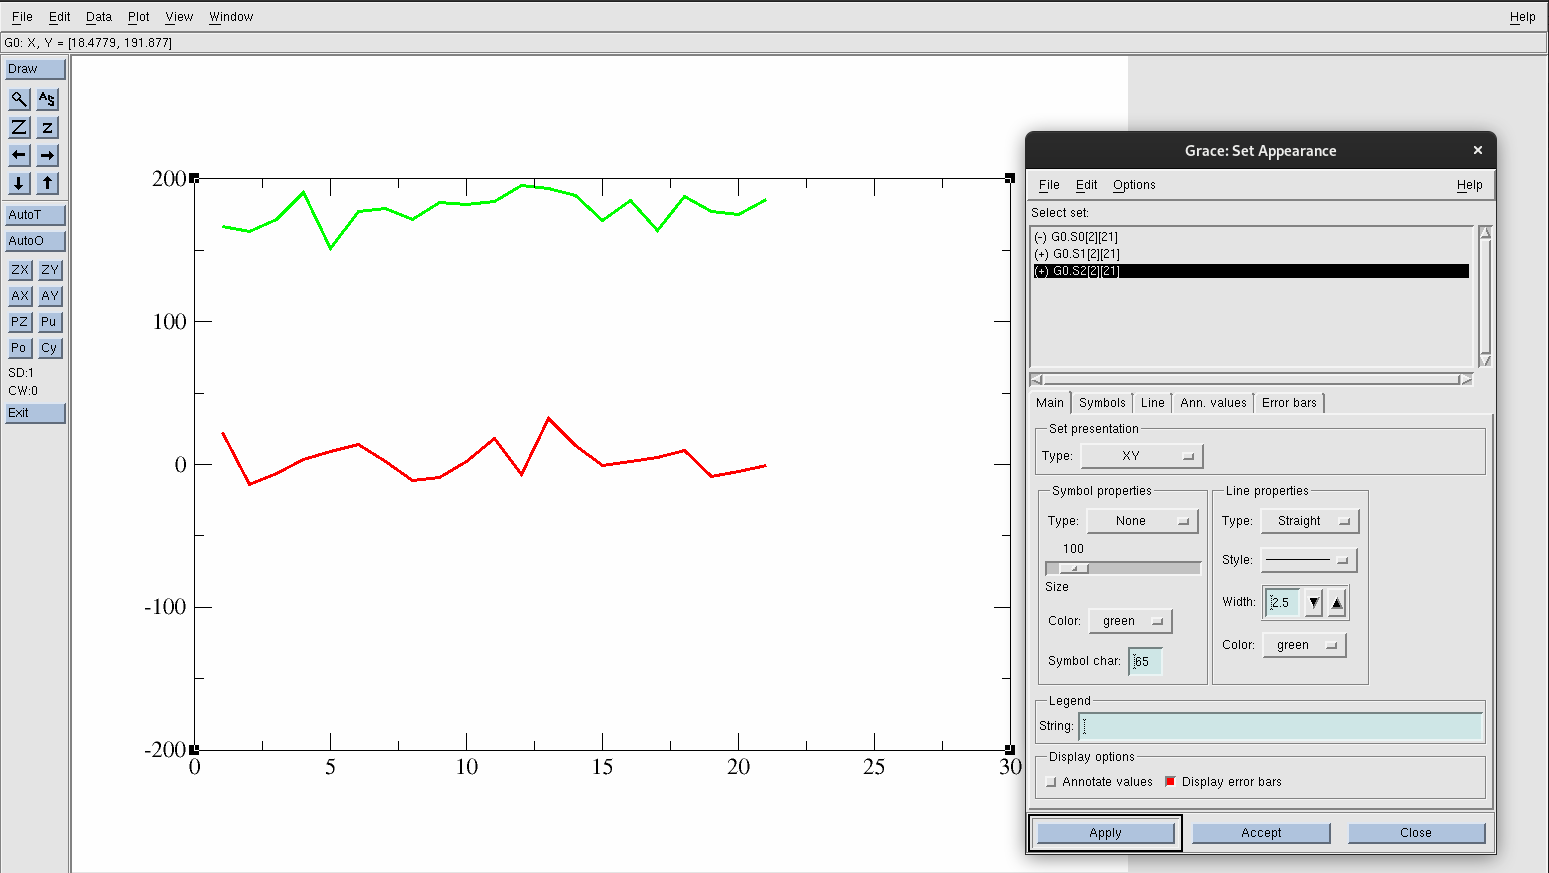Click the Accept button
Image resolution: width=1549 pixels, height=873 pixels.
1261,833
